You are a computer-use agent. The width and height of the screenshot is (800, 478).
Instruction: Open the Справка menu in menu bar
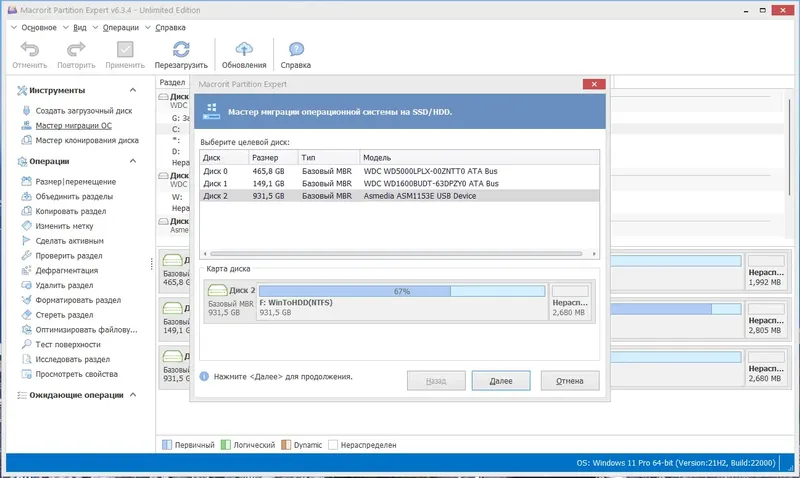click(170, 28)
